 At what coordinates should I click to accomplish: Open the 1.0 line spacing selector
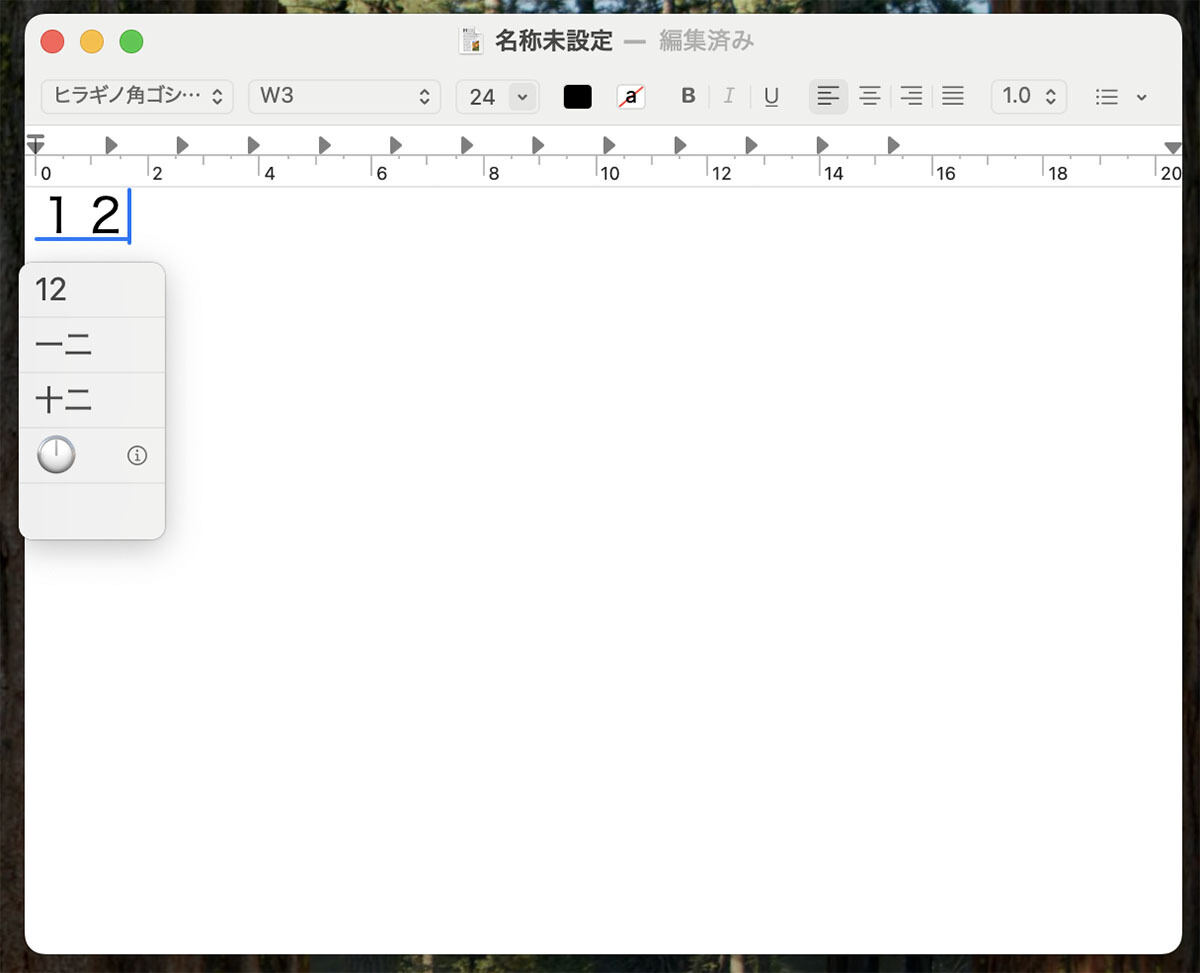click(1028, 96)
